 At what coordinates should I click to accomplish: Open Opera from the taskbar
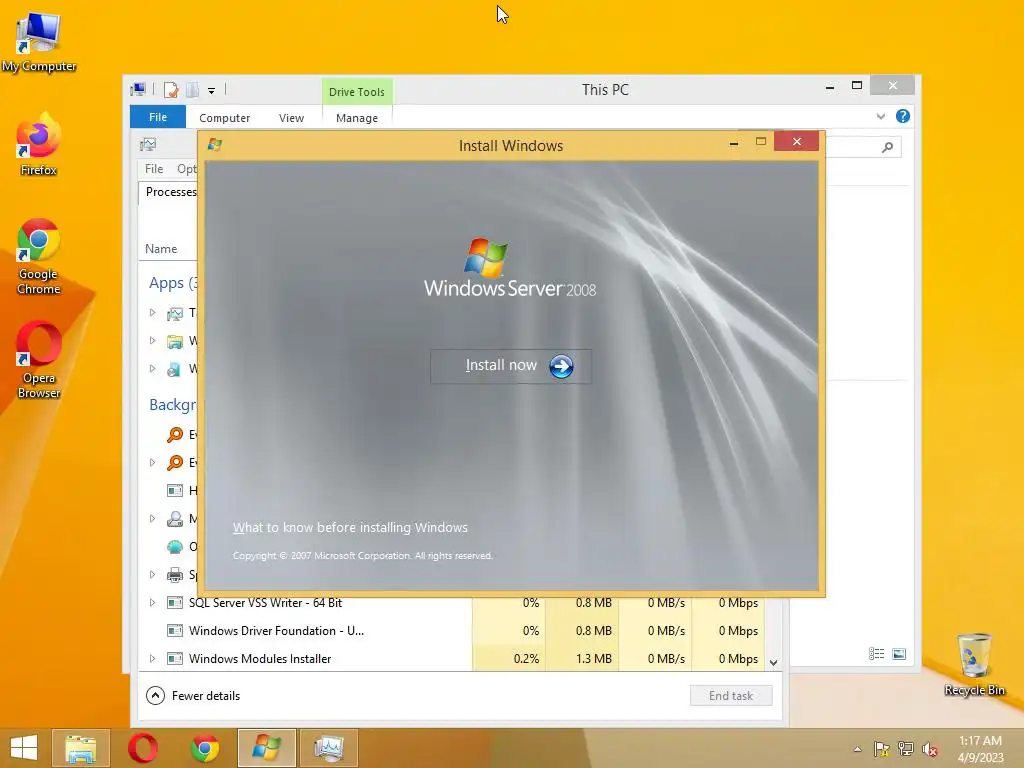point(142,748)
